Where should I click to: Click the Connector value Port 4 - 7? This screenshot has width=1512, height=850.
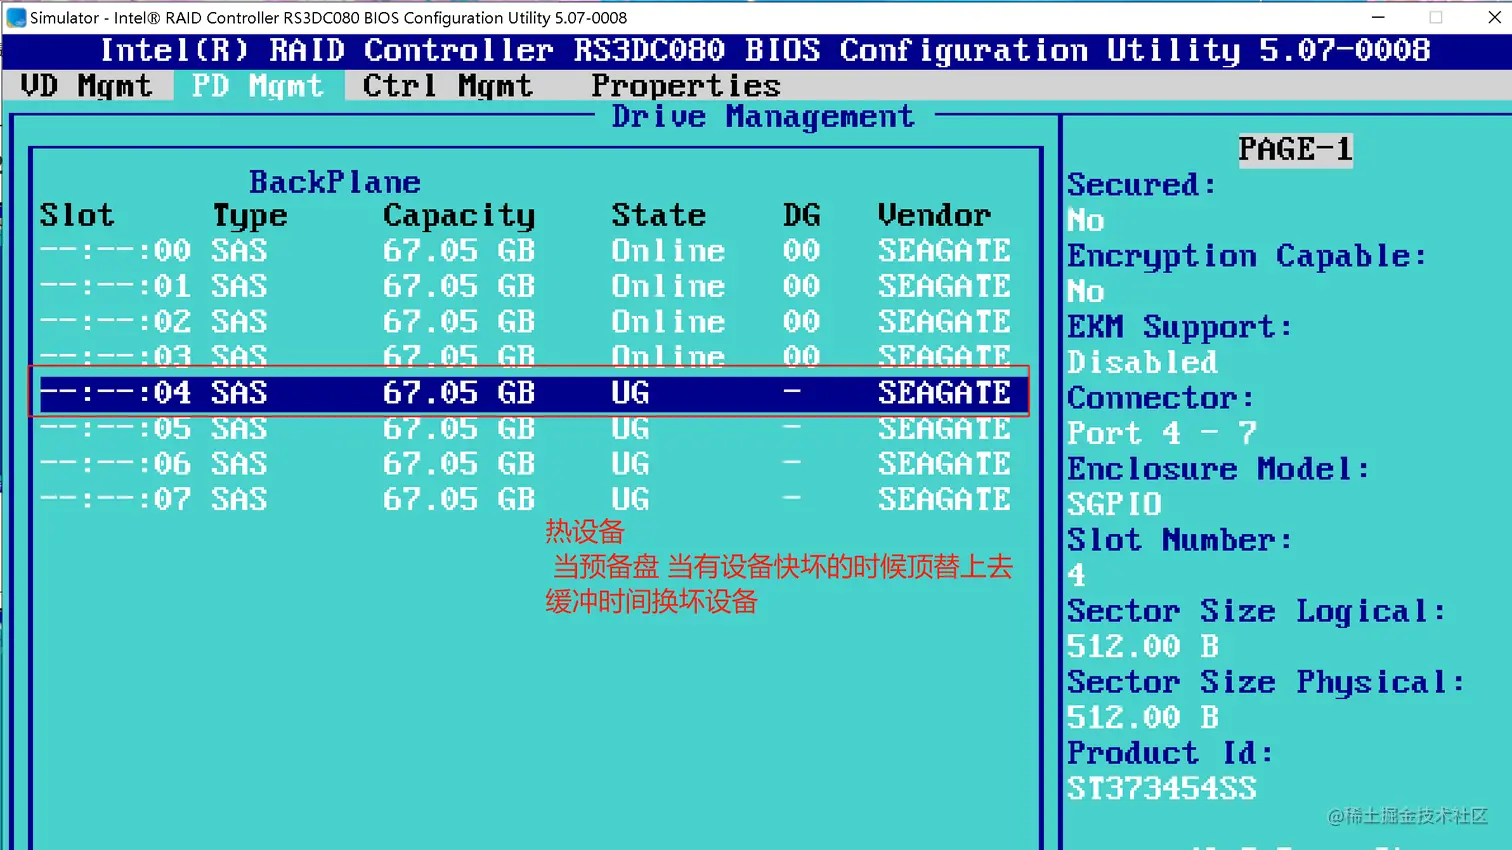[x=1161, y=433]
